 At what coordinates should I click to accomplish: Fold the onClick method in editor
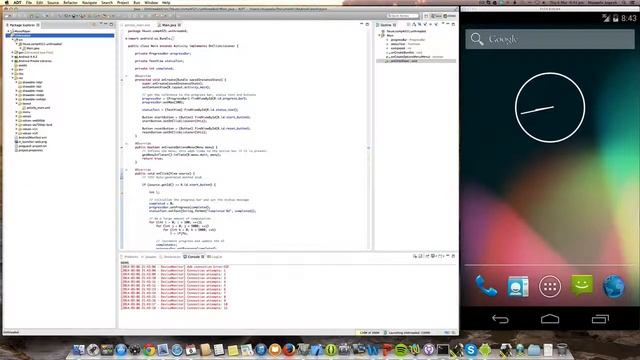coord(126,170)
